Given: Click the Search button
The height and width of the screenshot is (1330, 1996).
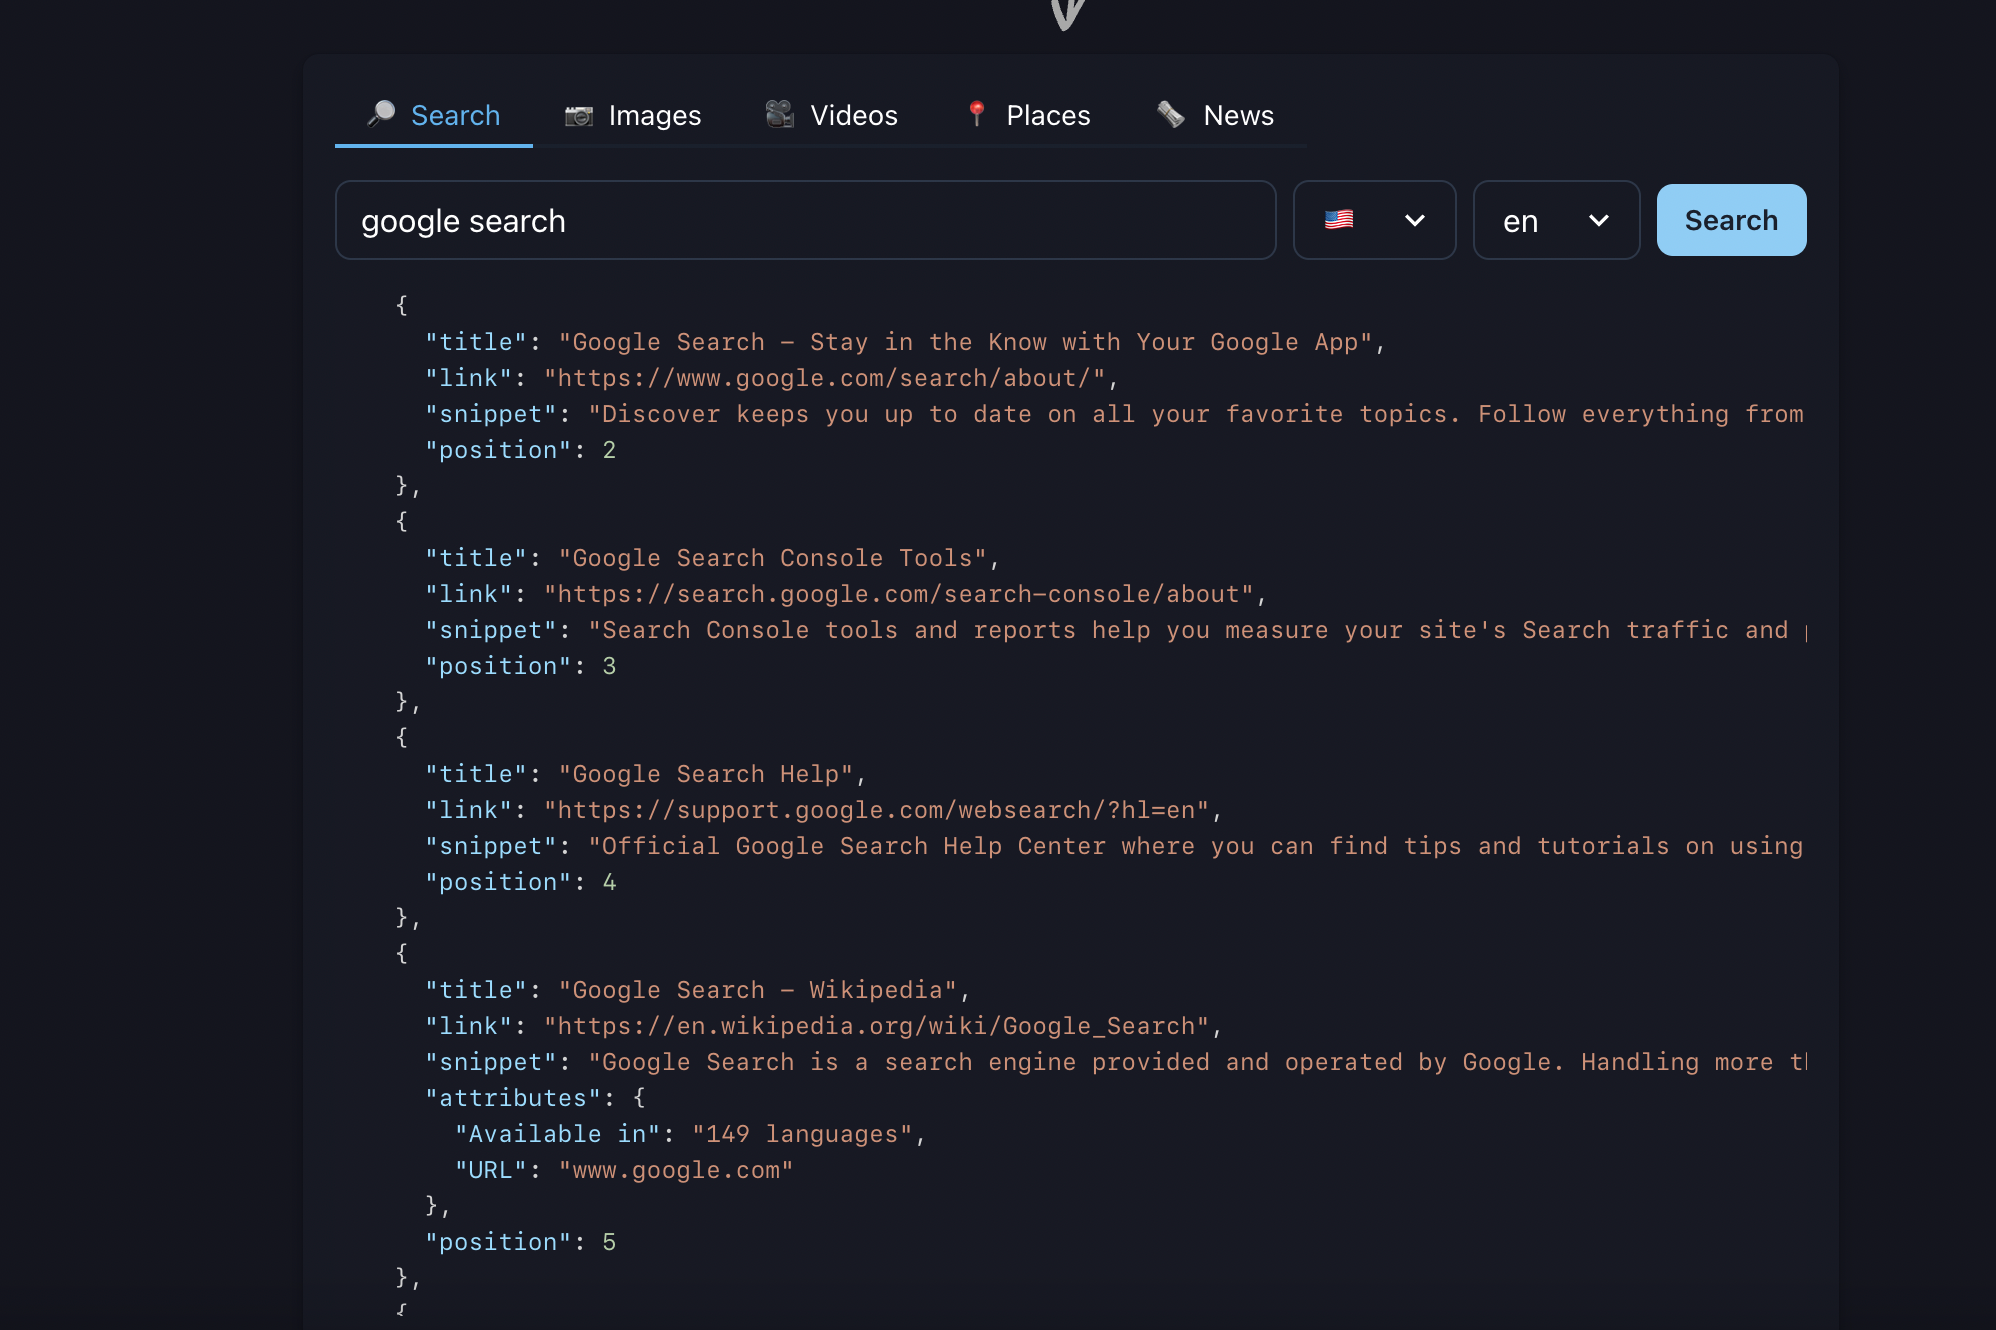Looking at the screenshot, I should pyautogui.click(x=1730, y=220).
